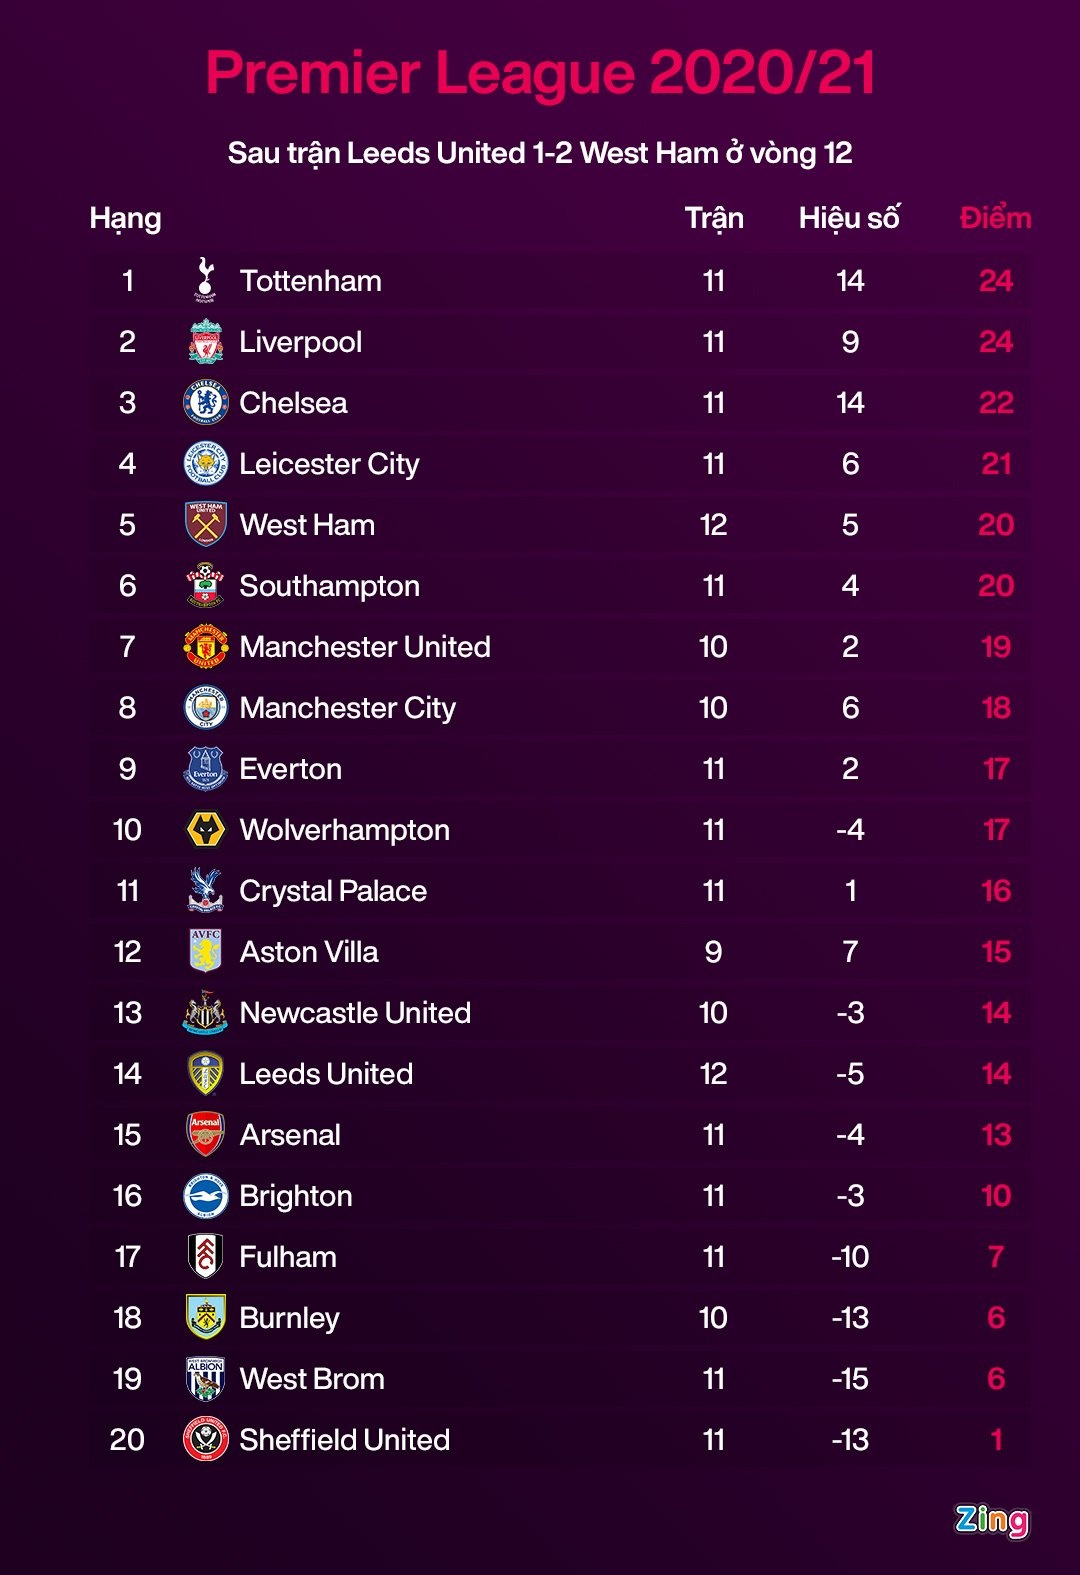Click the Manchester City team name
This screenshot has height=1575, width=1080.
click(347, 708)
